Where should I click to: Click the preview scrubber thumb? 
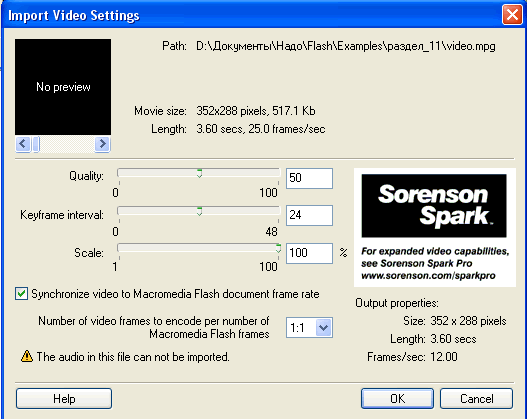36,144
